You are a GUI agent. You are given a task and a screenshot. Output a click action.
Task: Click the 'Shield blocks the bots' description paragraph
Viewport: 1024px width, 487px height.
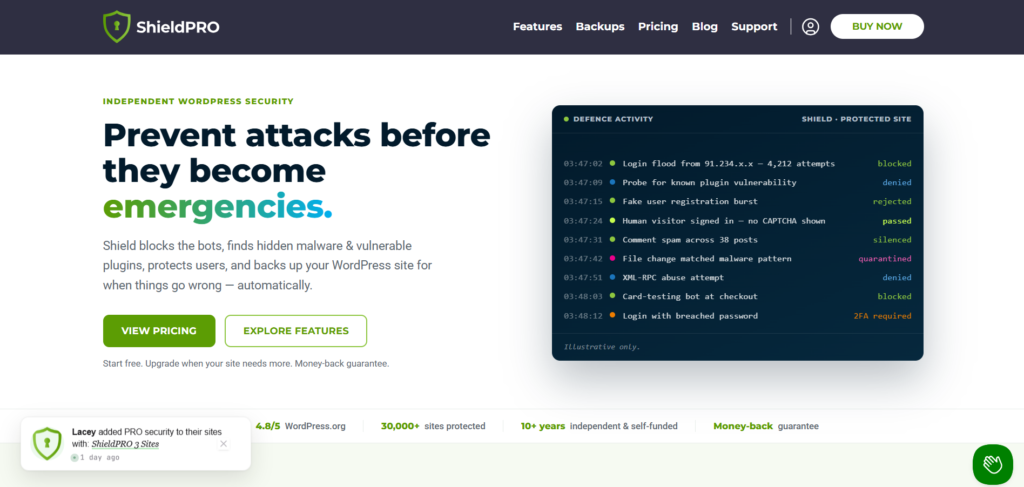click(268, 266)
